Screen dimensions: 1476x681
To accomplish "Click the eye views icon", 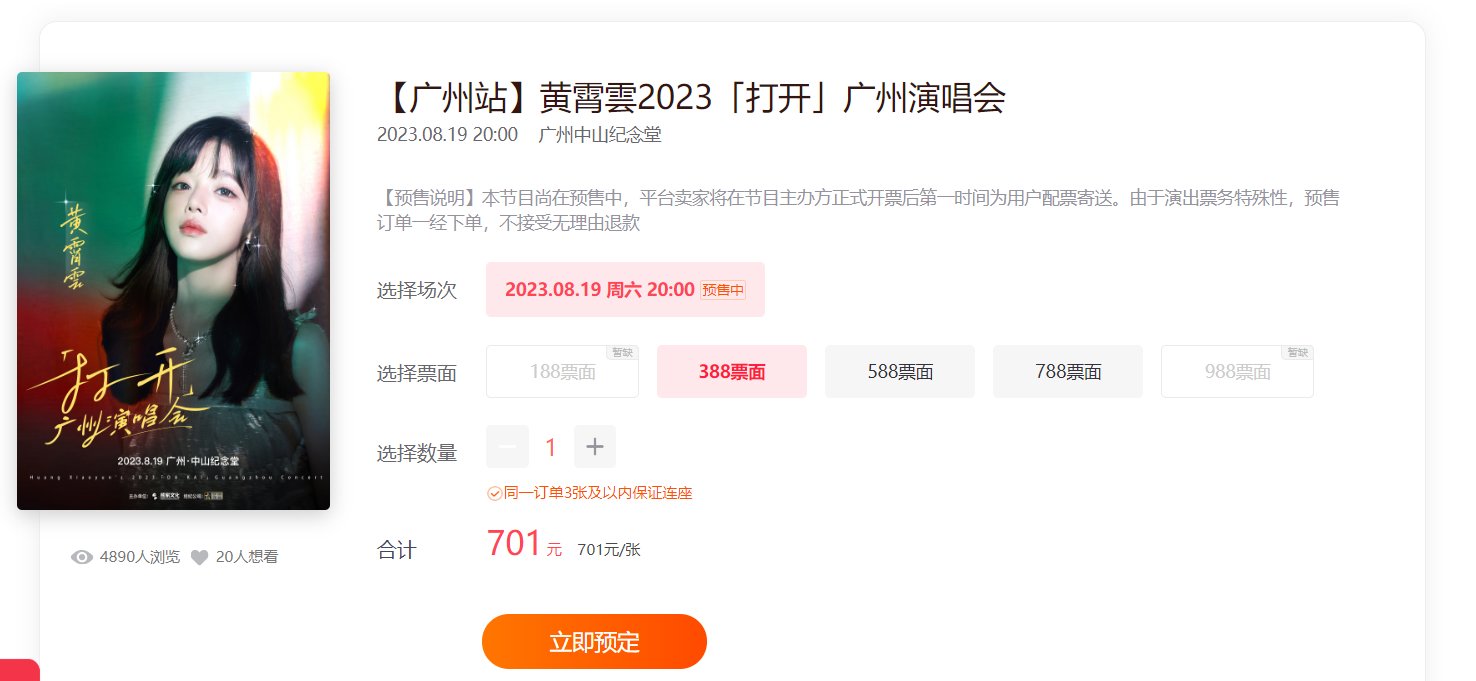I will click(x=82, y=557).
